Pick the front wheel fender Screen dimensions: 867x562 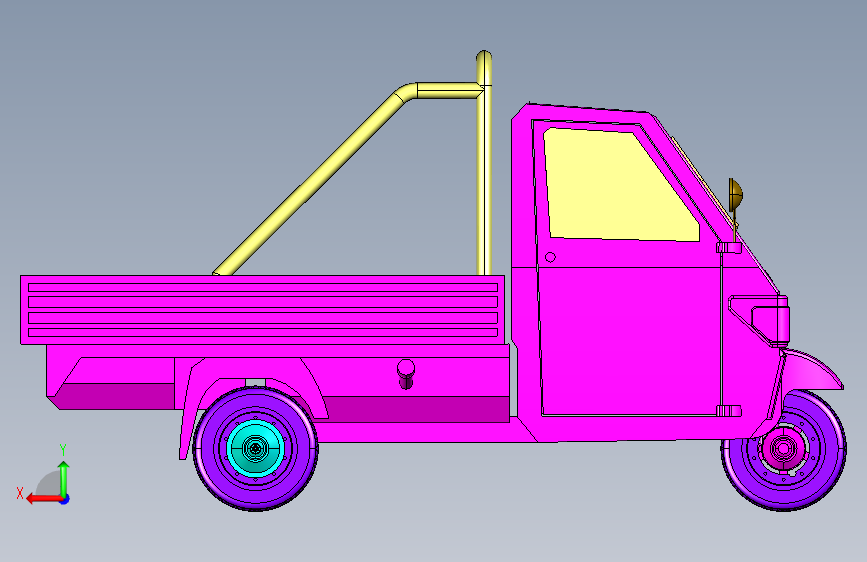point(813,370)
